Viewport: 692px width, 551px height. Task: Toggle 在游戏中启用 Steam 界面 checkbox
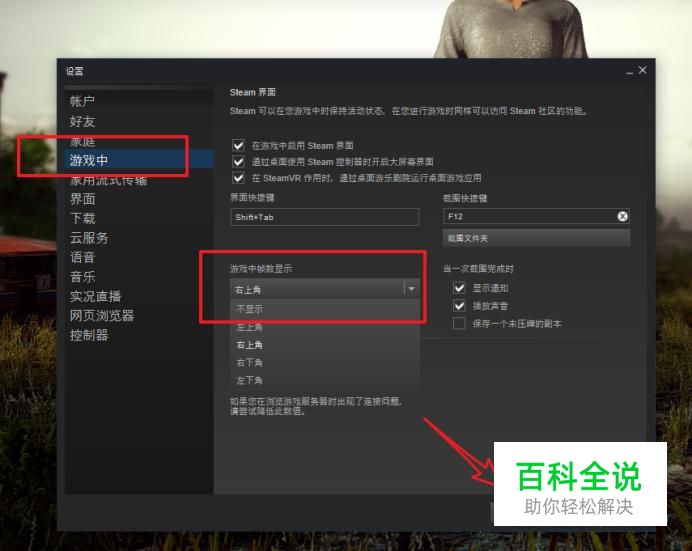[238, 145]
